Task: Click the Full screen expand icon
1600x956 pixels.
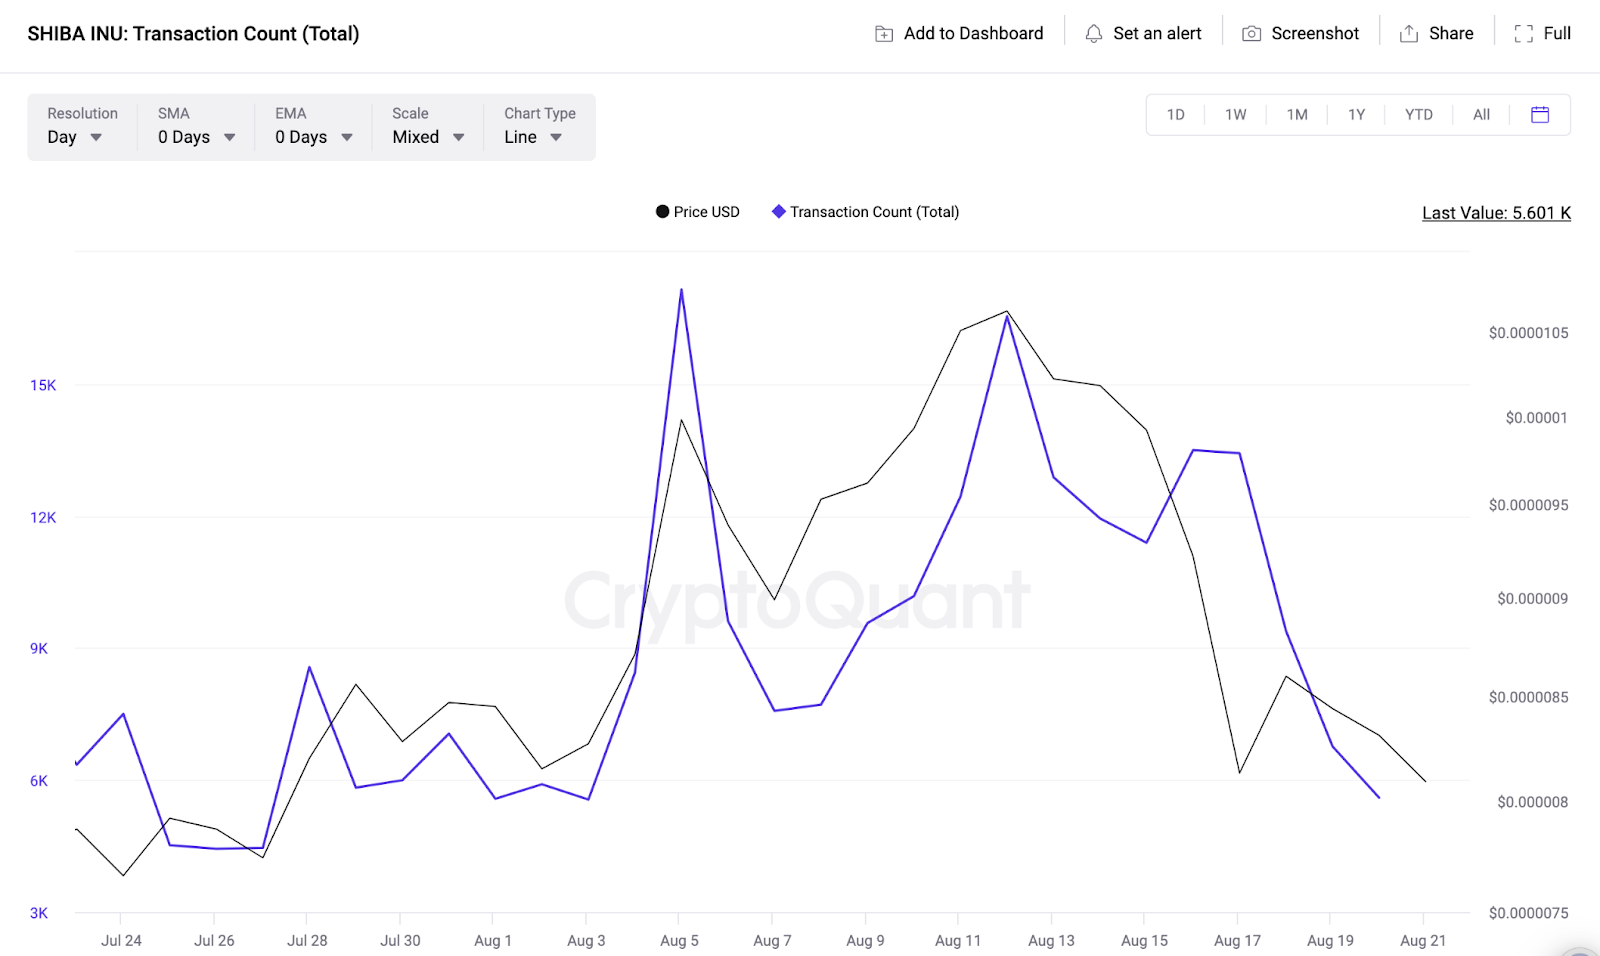Action: (1524, 34)
